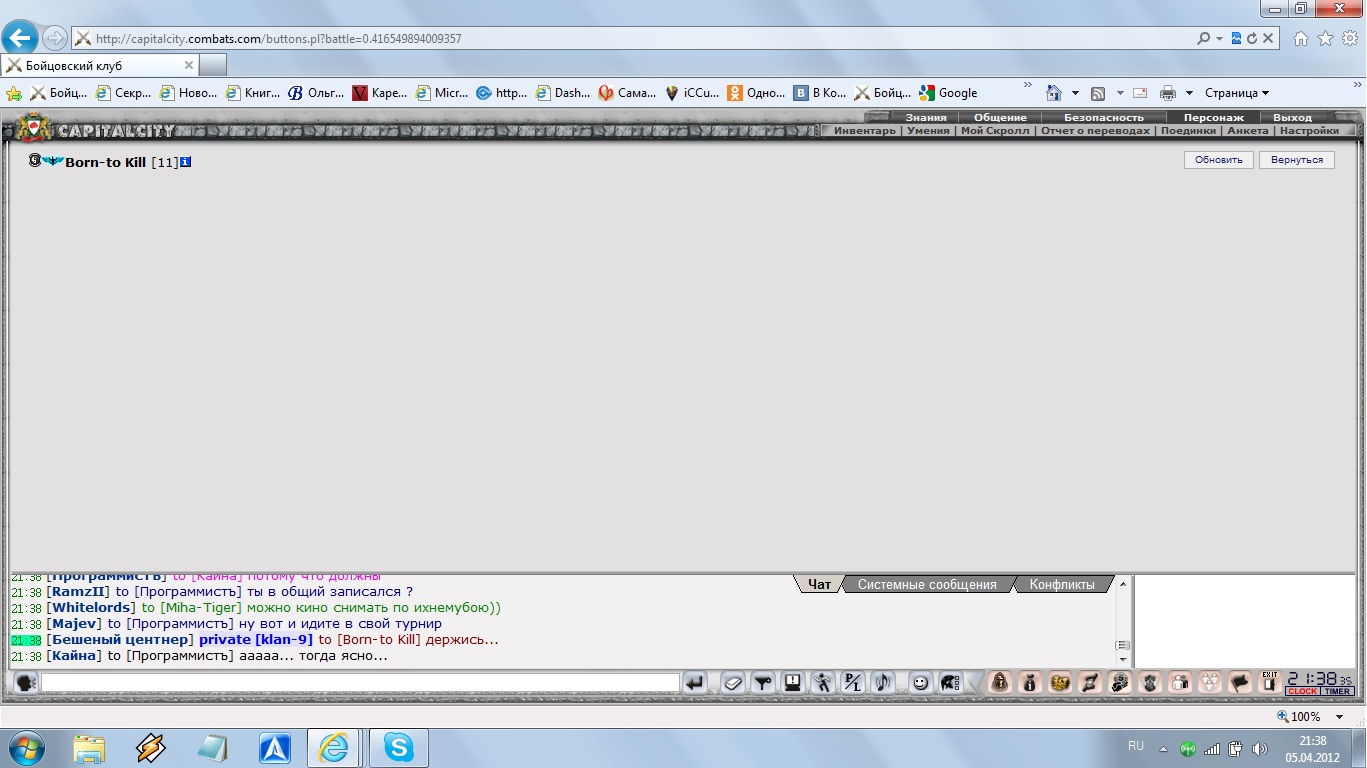Image resolution: width=1367 pixels, height=768 pixels.
Task: Open Отчет о переводах link
Action: point(1095,131)
